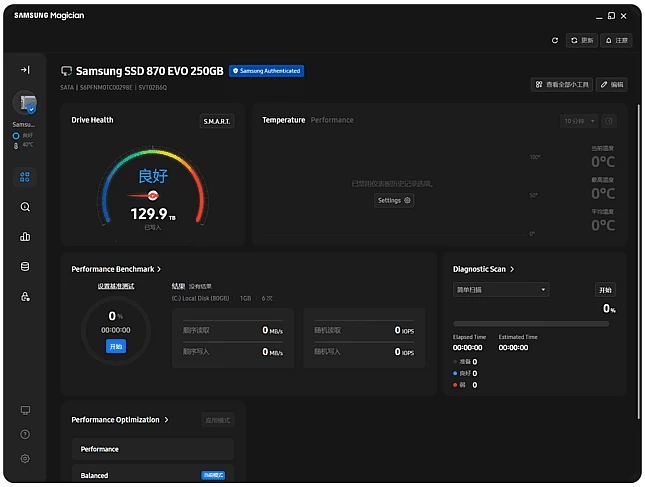
Task: Open the 简单扫描 scan type dropdown
Action: [x=500, y=290]
